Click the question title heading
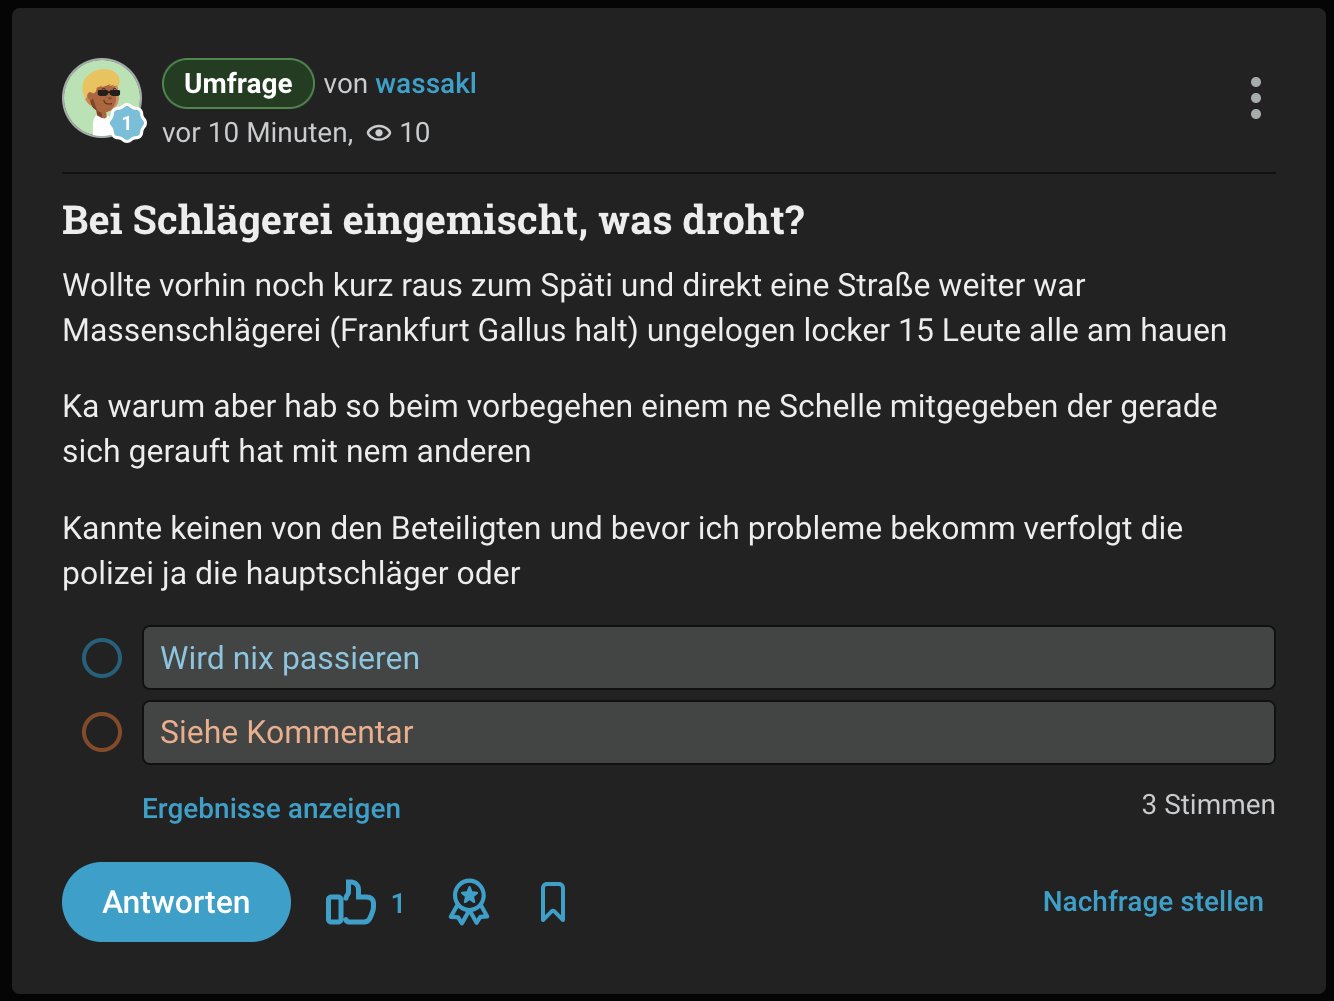 [433, 220]
